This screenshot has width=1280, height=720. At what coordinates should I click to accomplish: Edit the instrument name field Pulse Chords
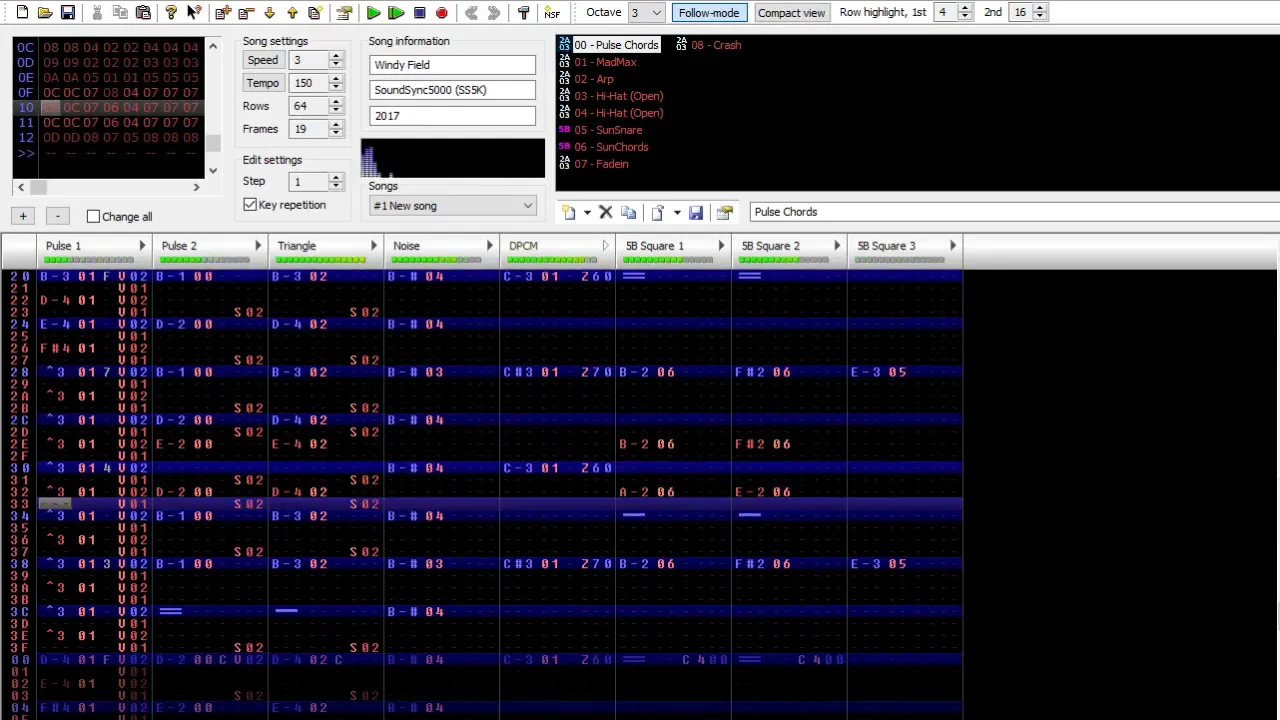click(1014, 212)
